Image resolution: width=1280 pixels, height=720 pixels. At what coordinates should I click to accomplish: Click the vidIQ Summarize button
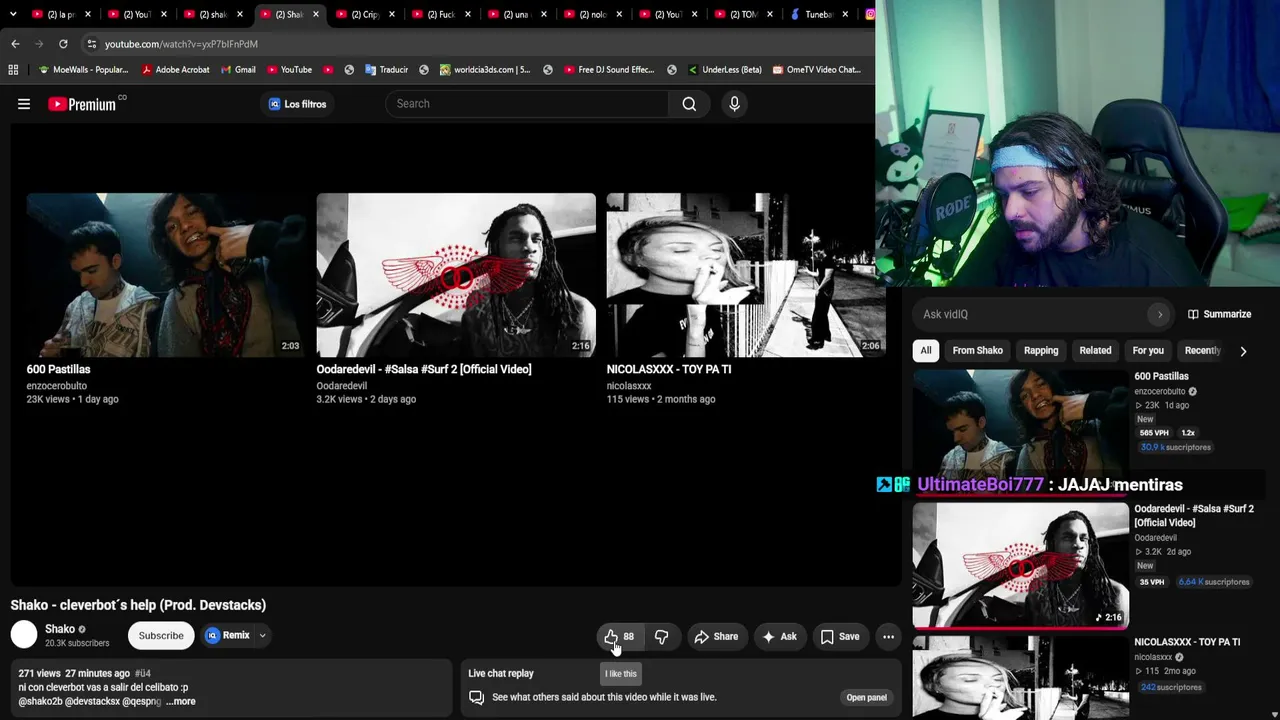1219,314
